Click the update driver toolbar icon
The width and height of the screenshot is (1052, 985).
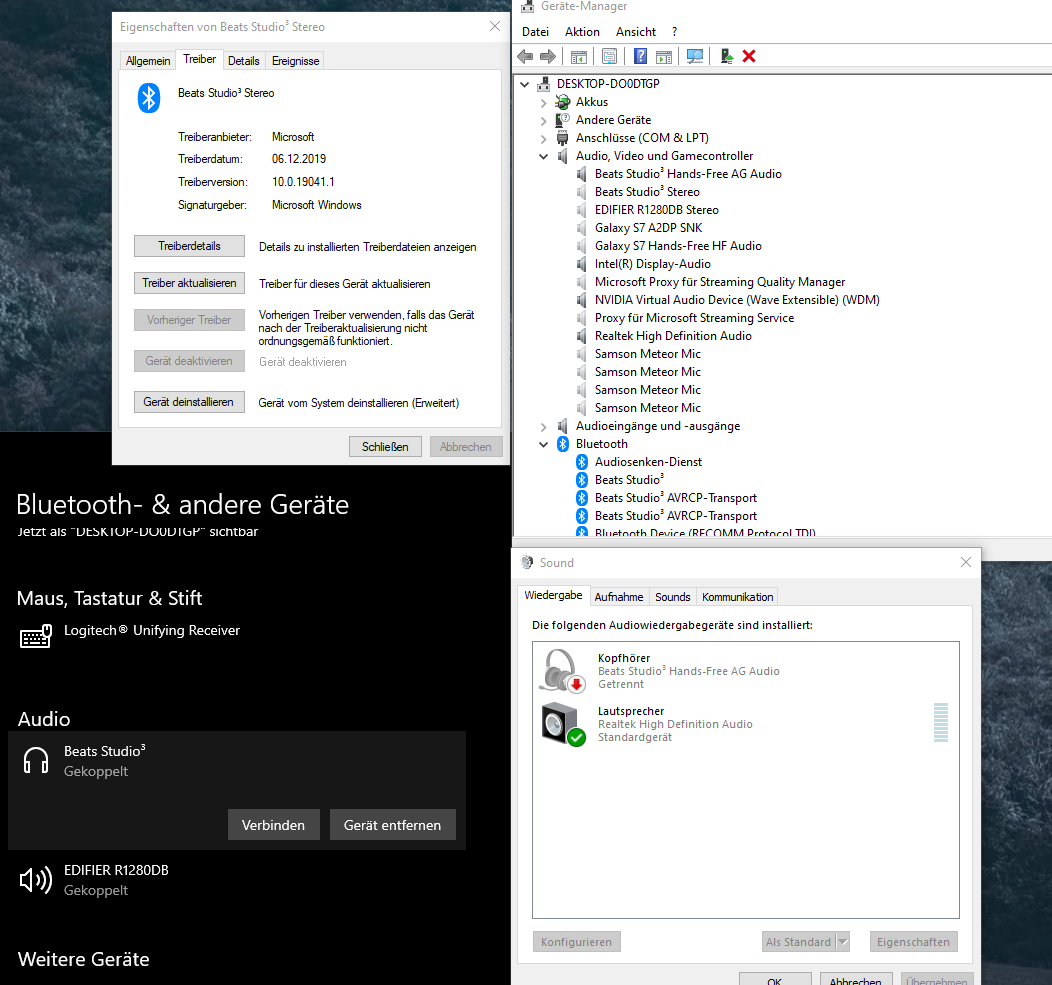tap(727, 56)
